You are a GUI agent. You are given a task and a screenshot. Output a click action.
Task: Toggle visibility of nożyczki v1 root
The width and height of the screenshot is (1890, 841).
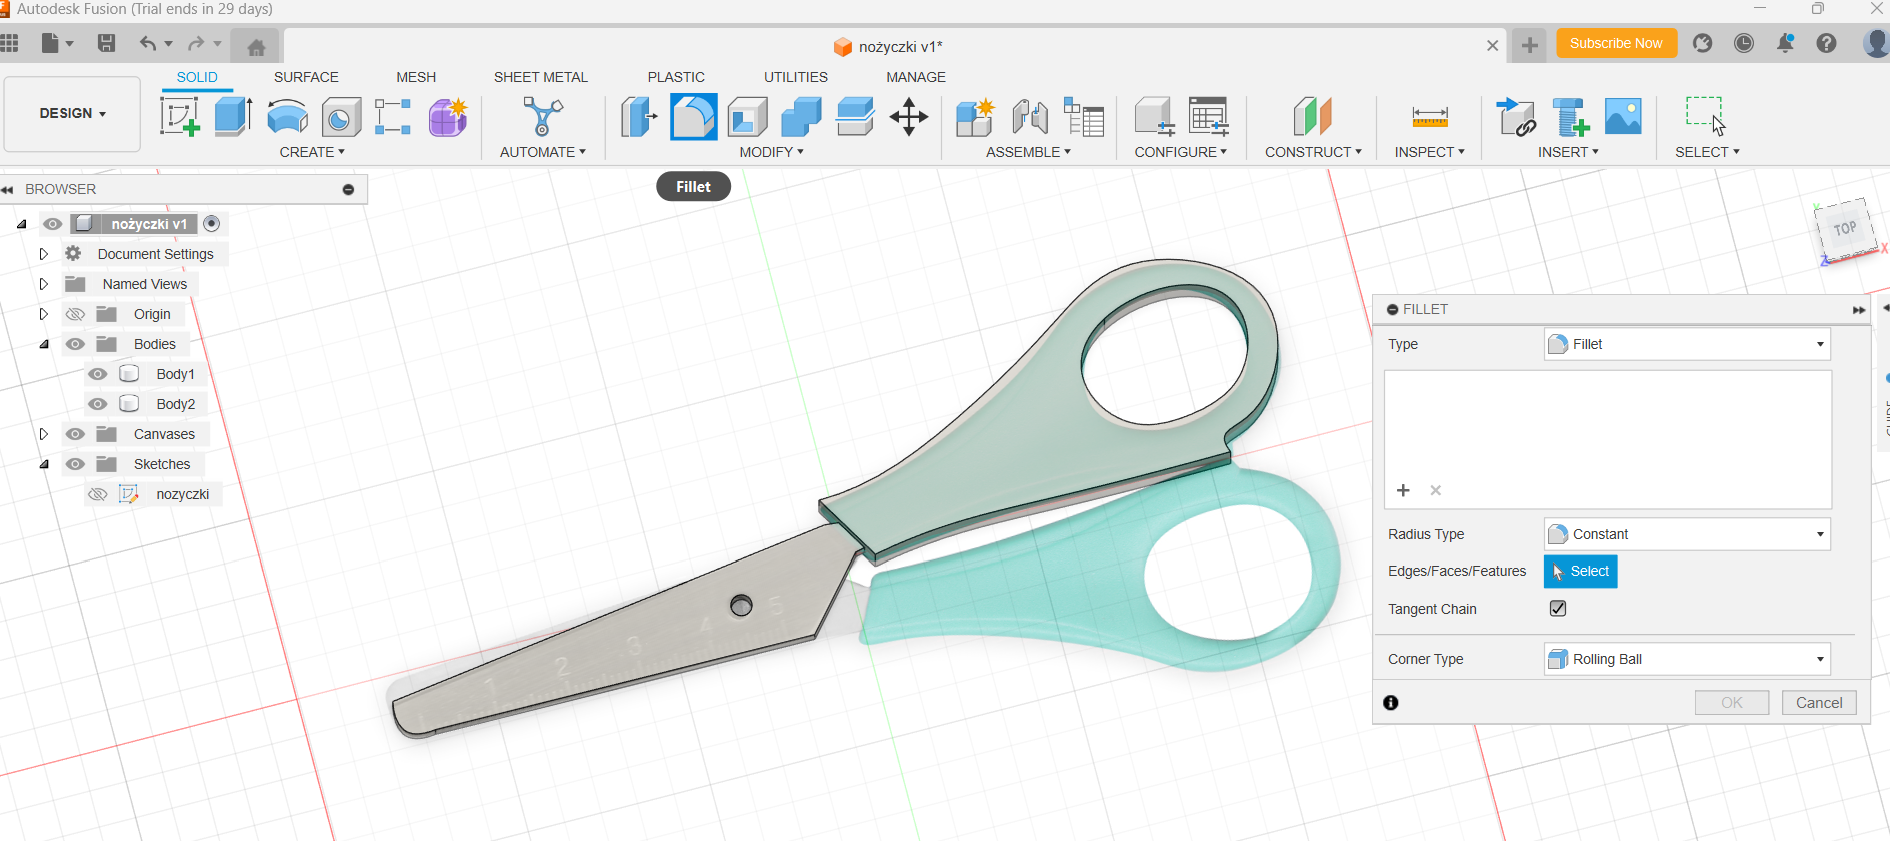tap(53, 224)
